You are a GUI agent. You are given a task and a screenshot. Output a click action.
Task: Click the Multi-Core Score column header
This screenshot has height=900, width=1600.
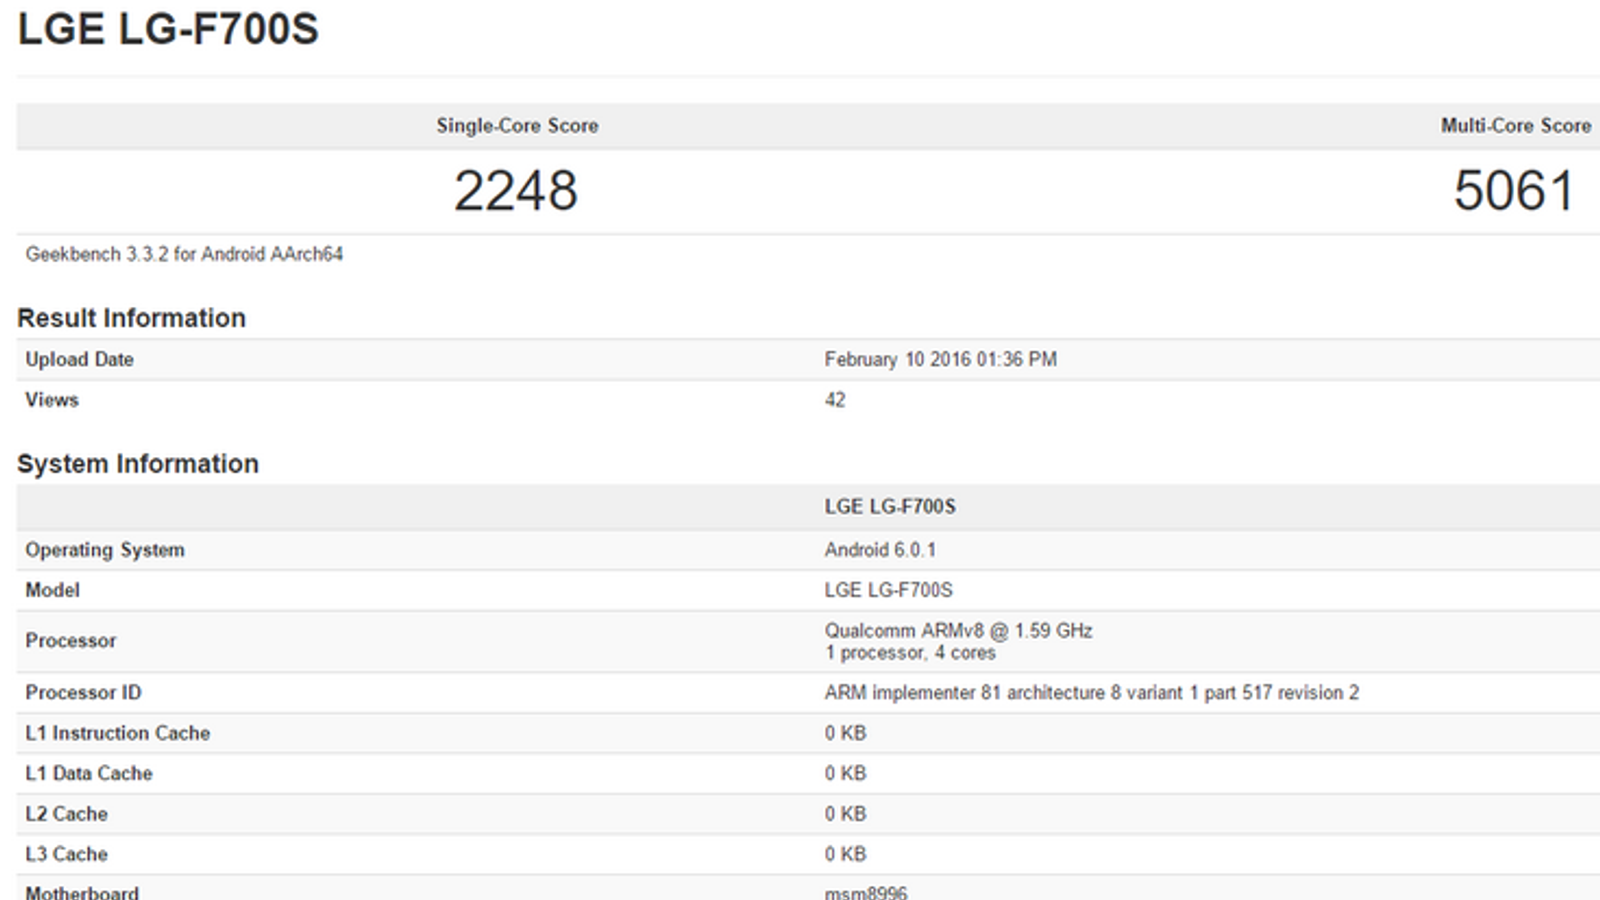point(1515,126)
